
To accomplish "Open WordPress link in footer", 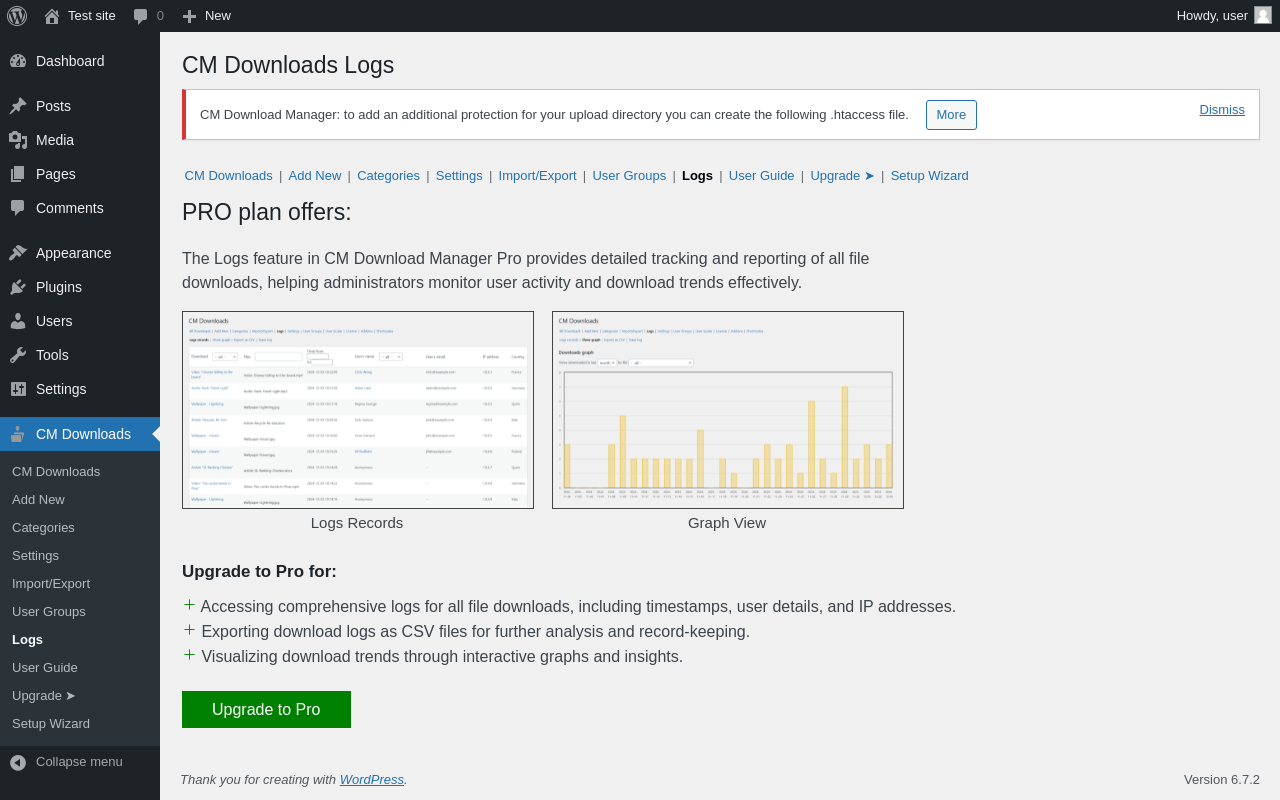I will [x=372, y=780].
